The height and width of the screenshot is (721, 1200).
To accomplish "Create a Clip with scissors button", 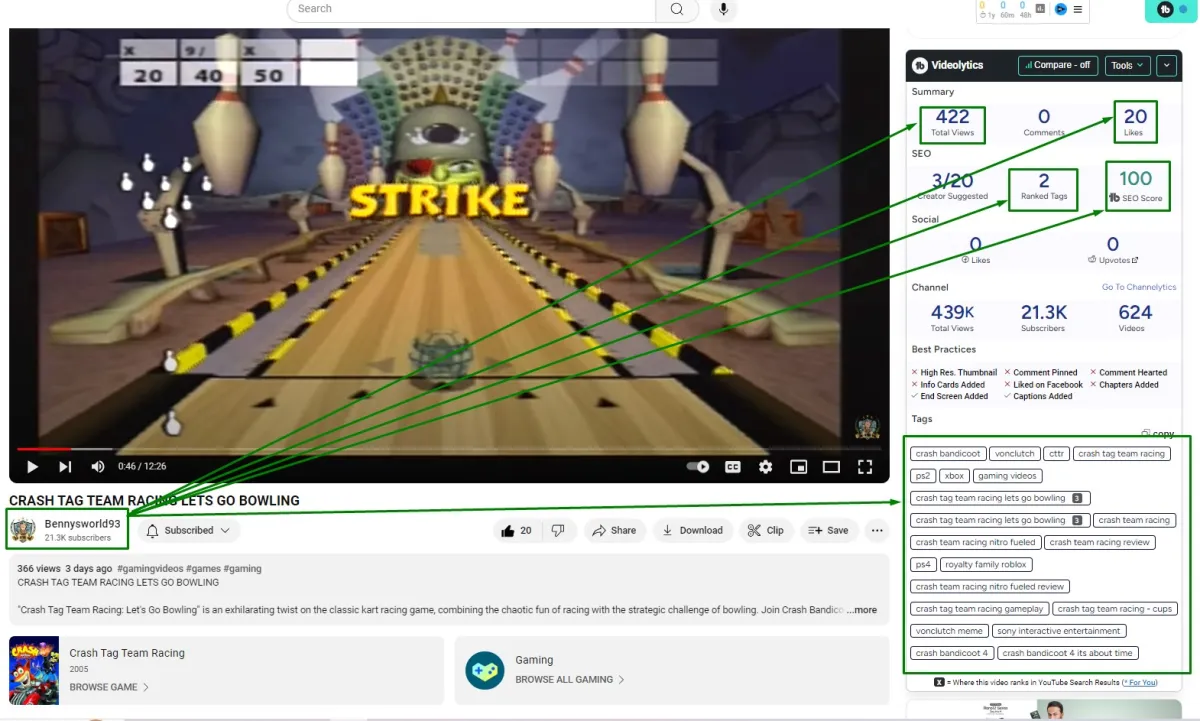I will click(x=767, y=531).
